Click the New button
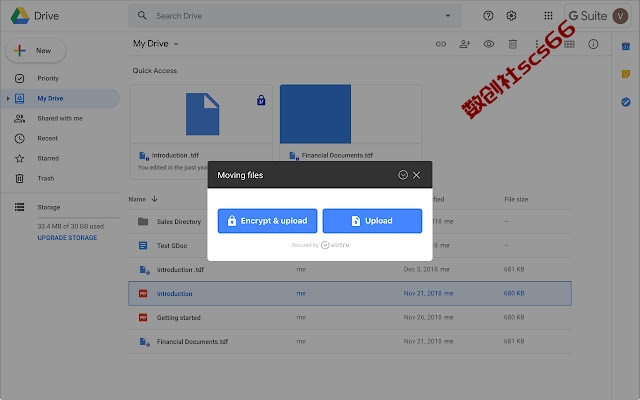 [x=36, y=51]
